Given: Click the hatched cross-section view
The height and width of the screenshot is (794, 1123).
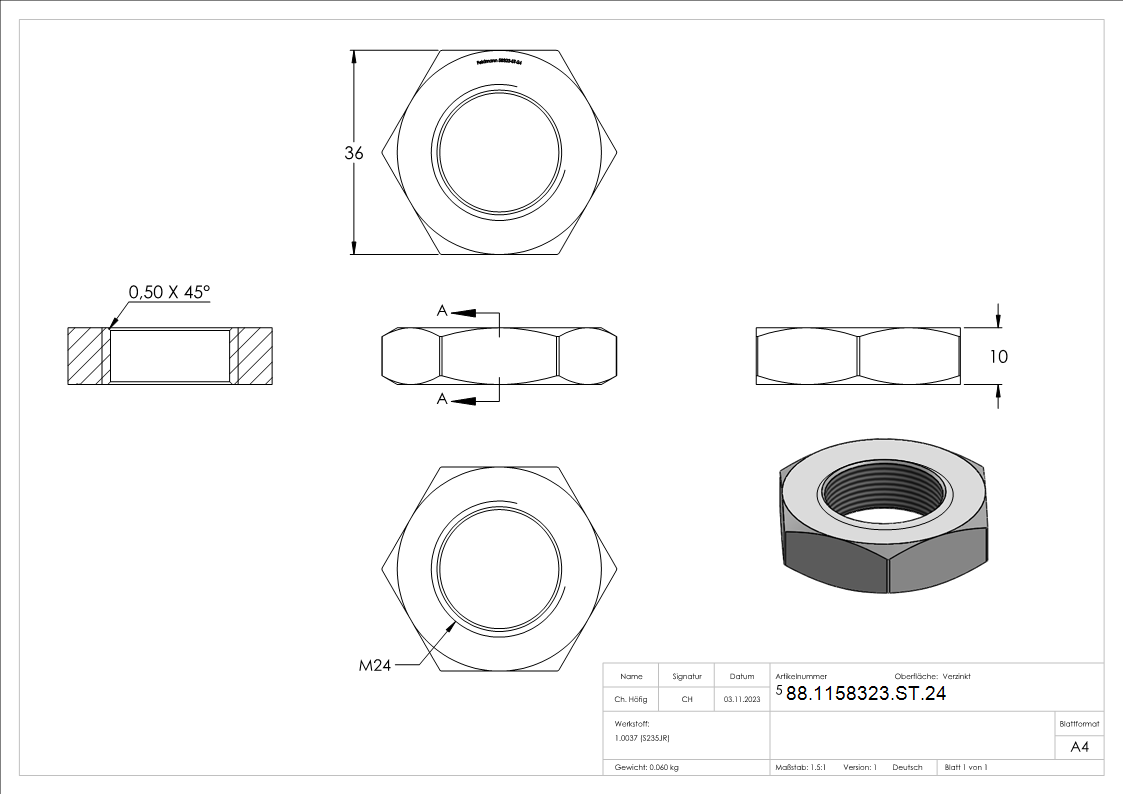Looking at the screenshot, I should (170, 356).
